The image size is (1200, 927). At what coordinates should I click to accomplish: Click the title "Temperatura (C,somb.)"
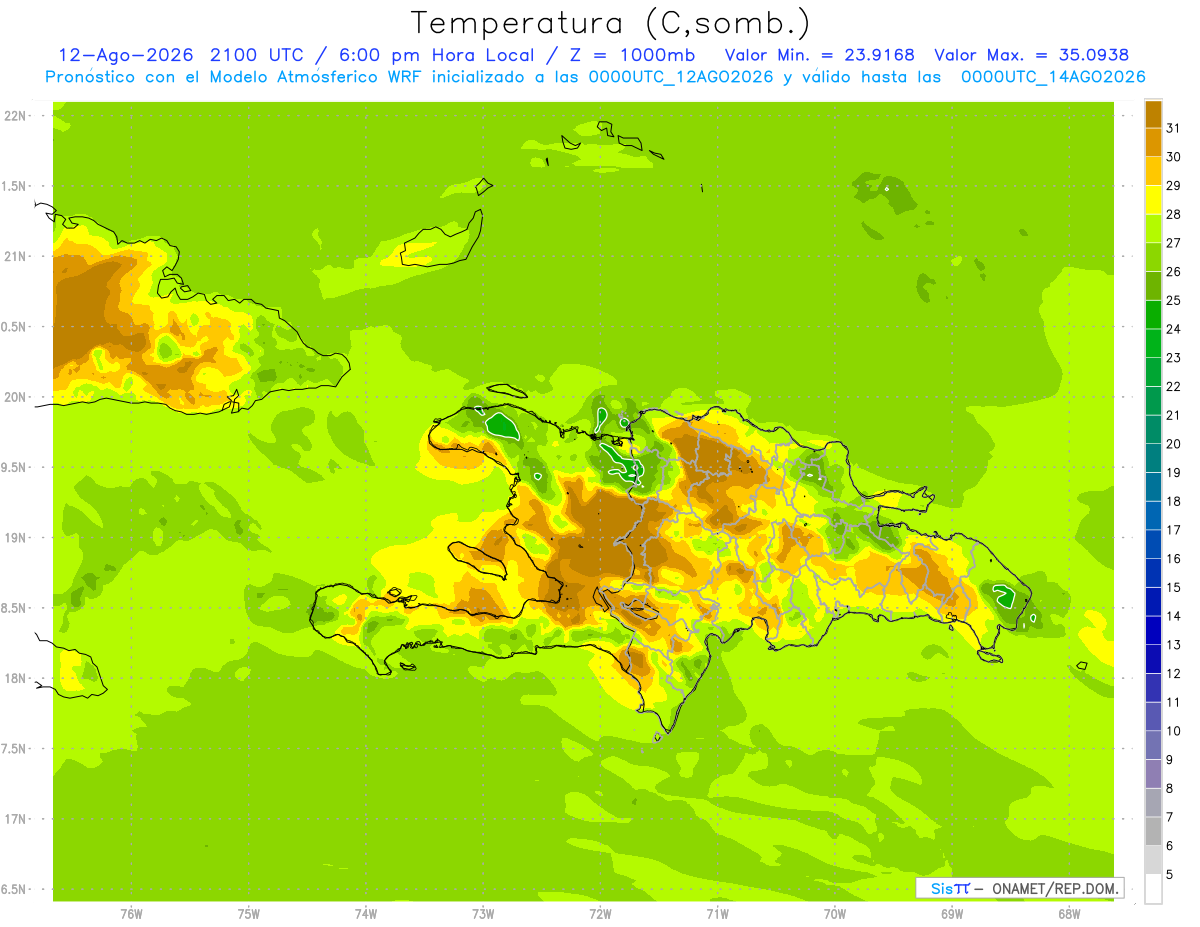610,23
